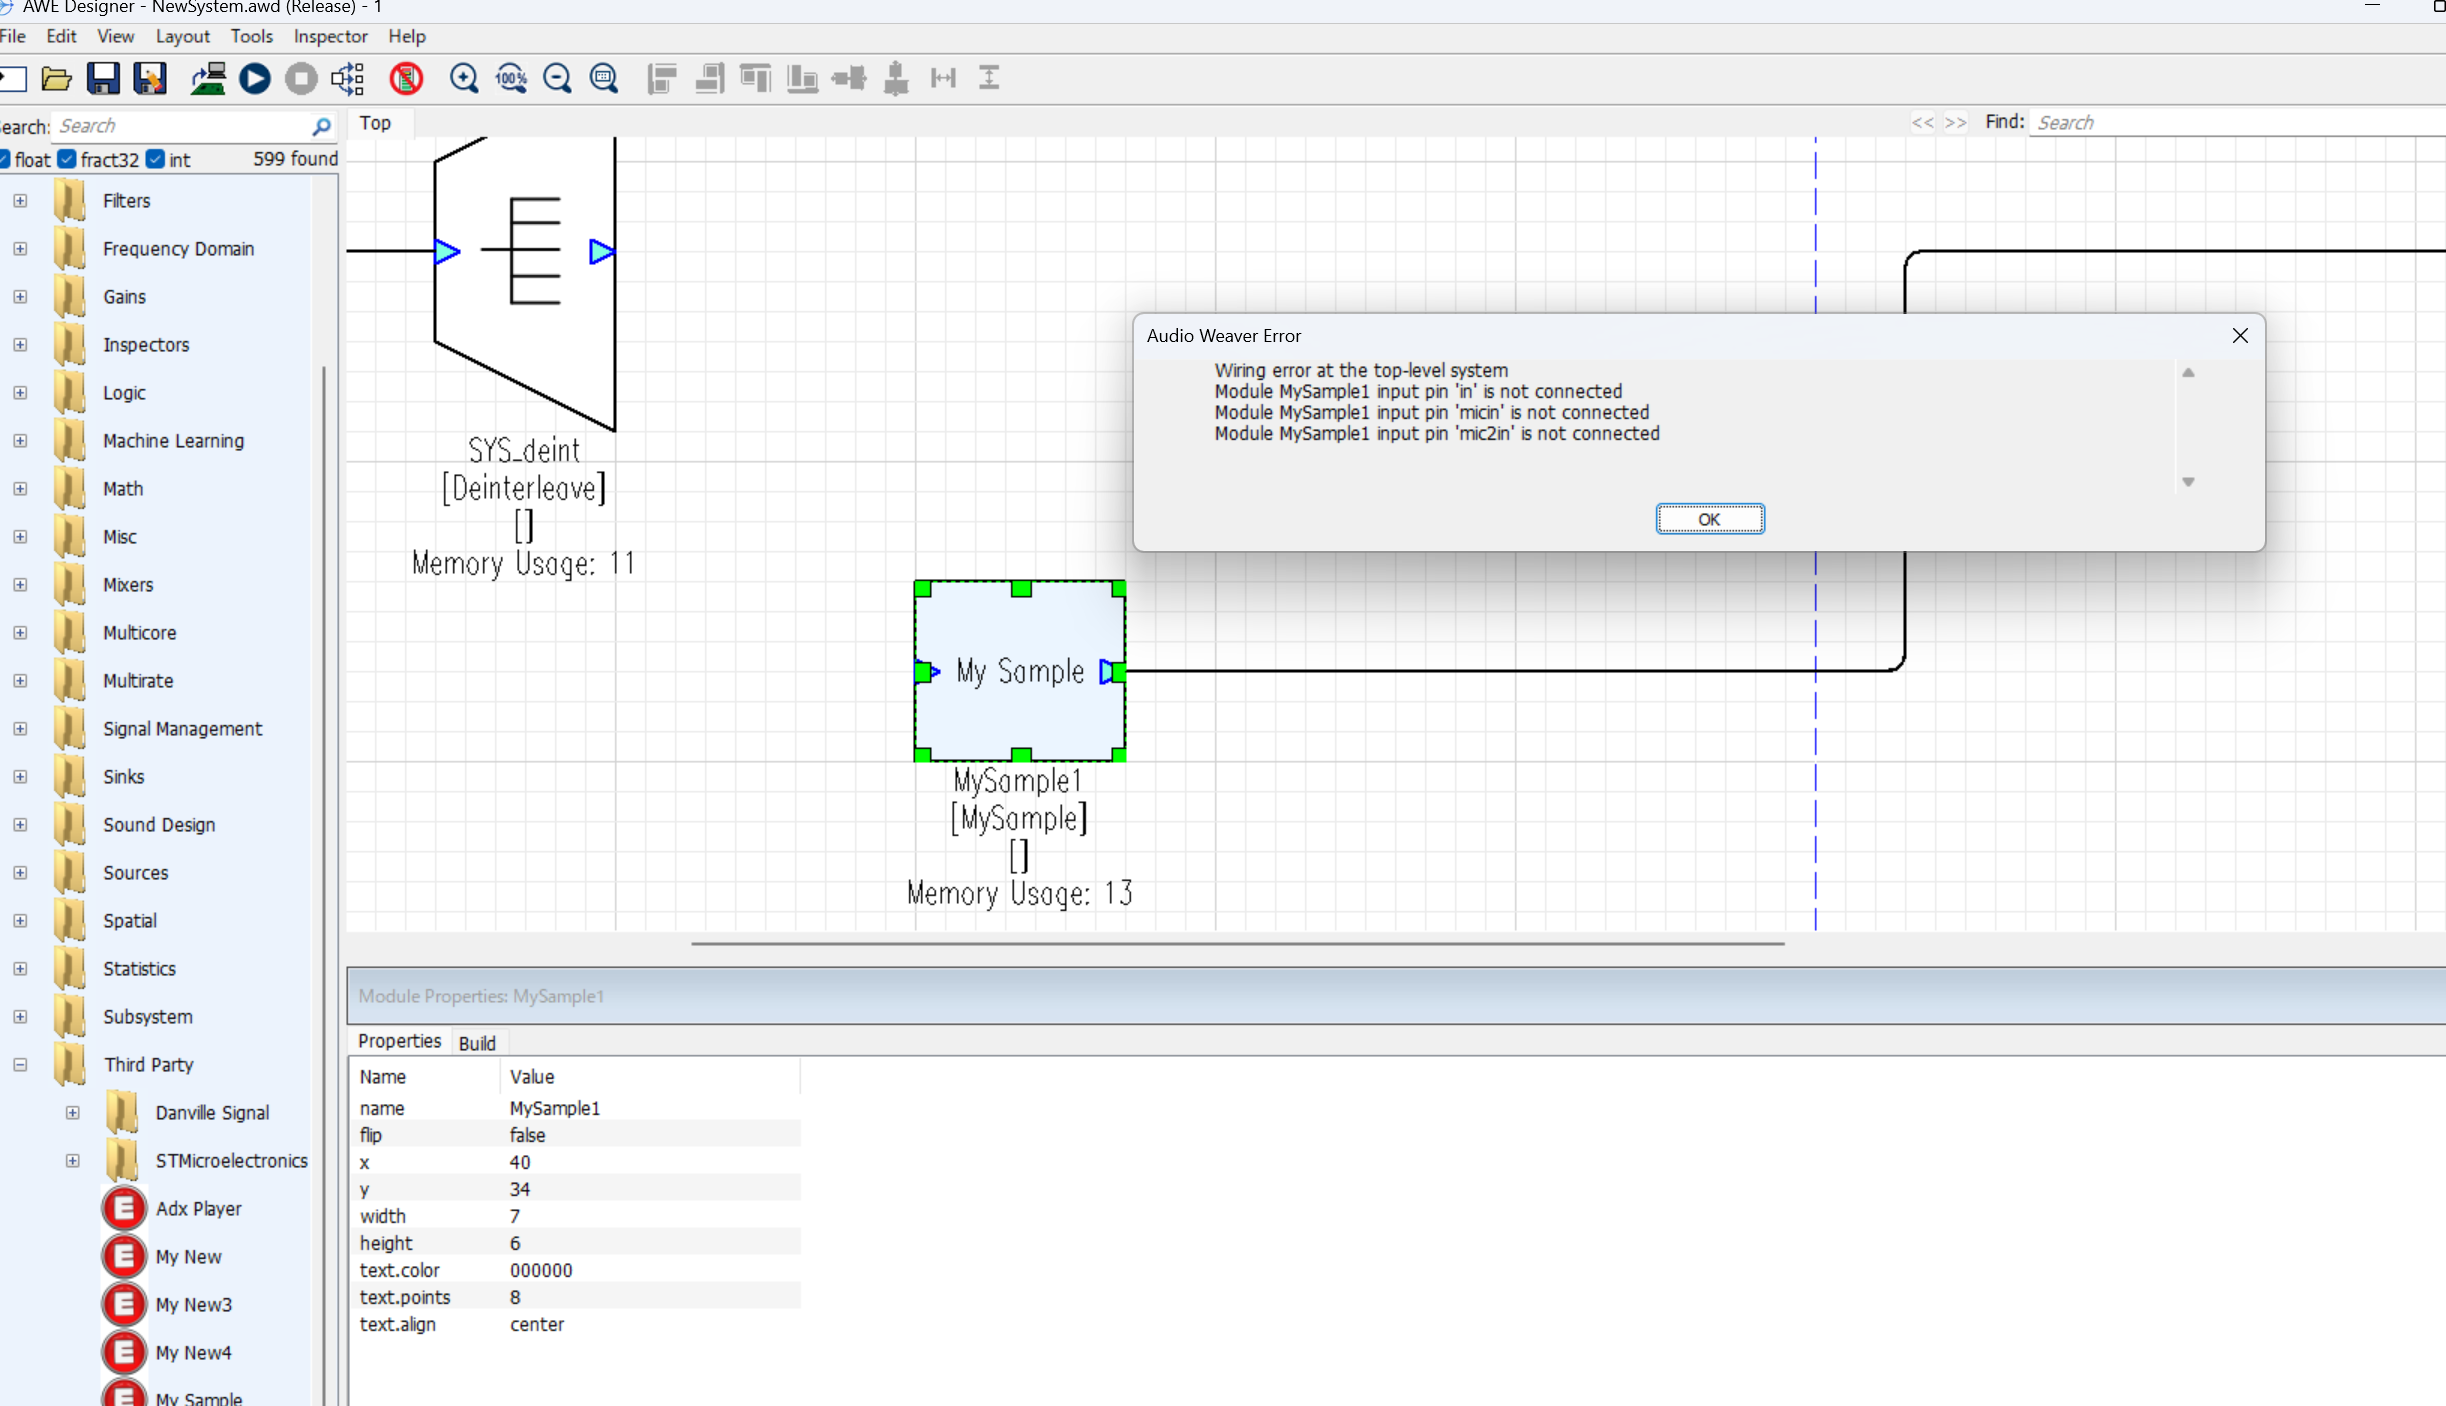Select the Properties tab
2446x1406 pixels.
tap(399, 1041)
